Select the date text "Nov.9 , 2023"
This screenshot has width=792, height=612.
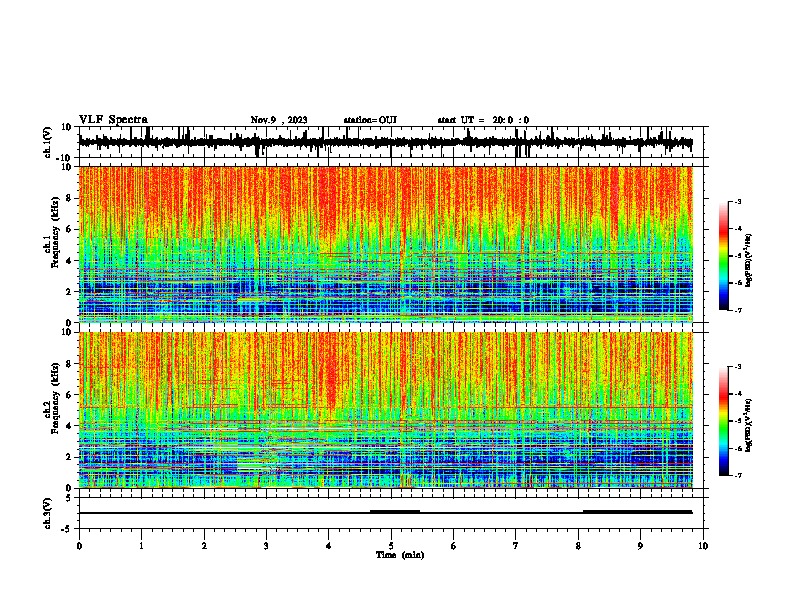coord(279,120)
